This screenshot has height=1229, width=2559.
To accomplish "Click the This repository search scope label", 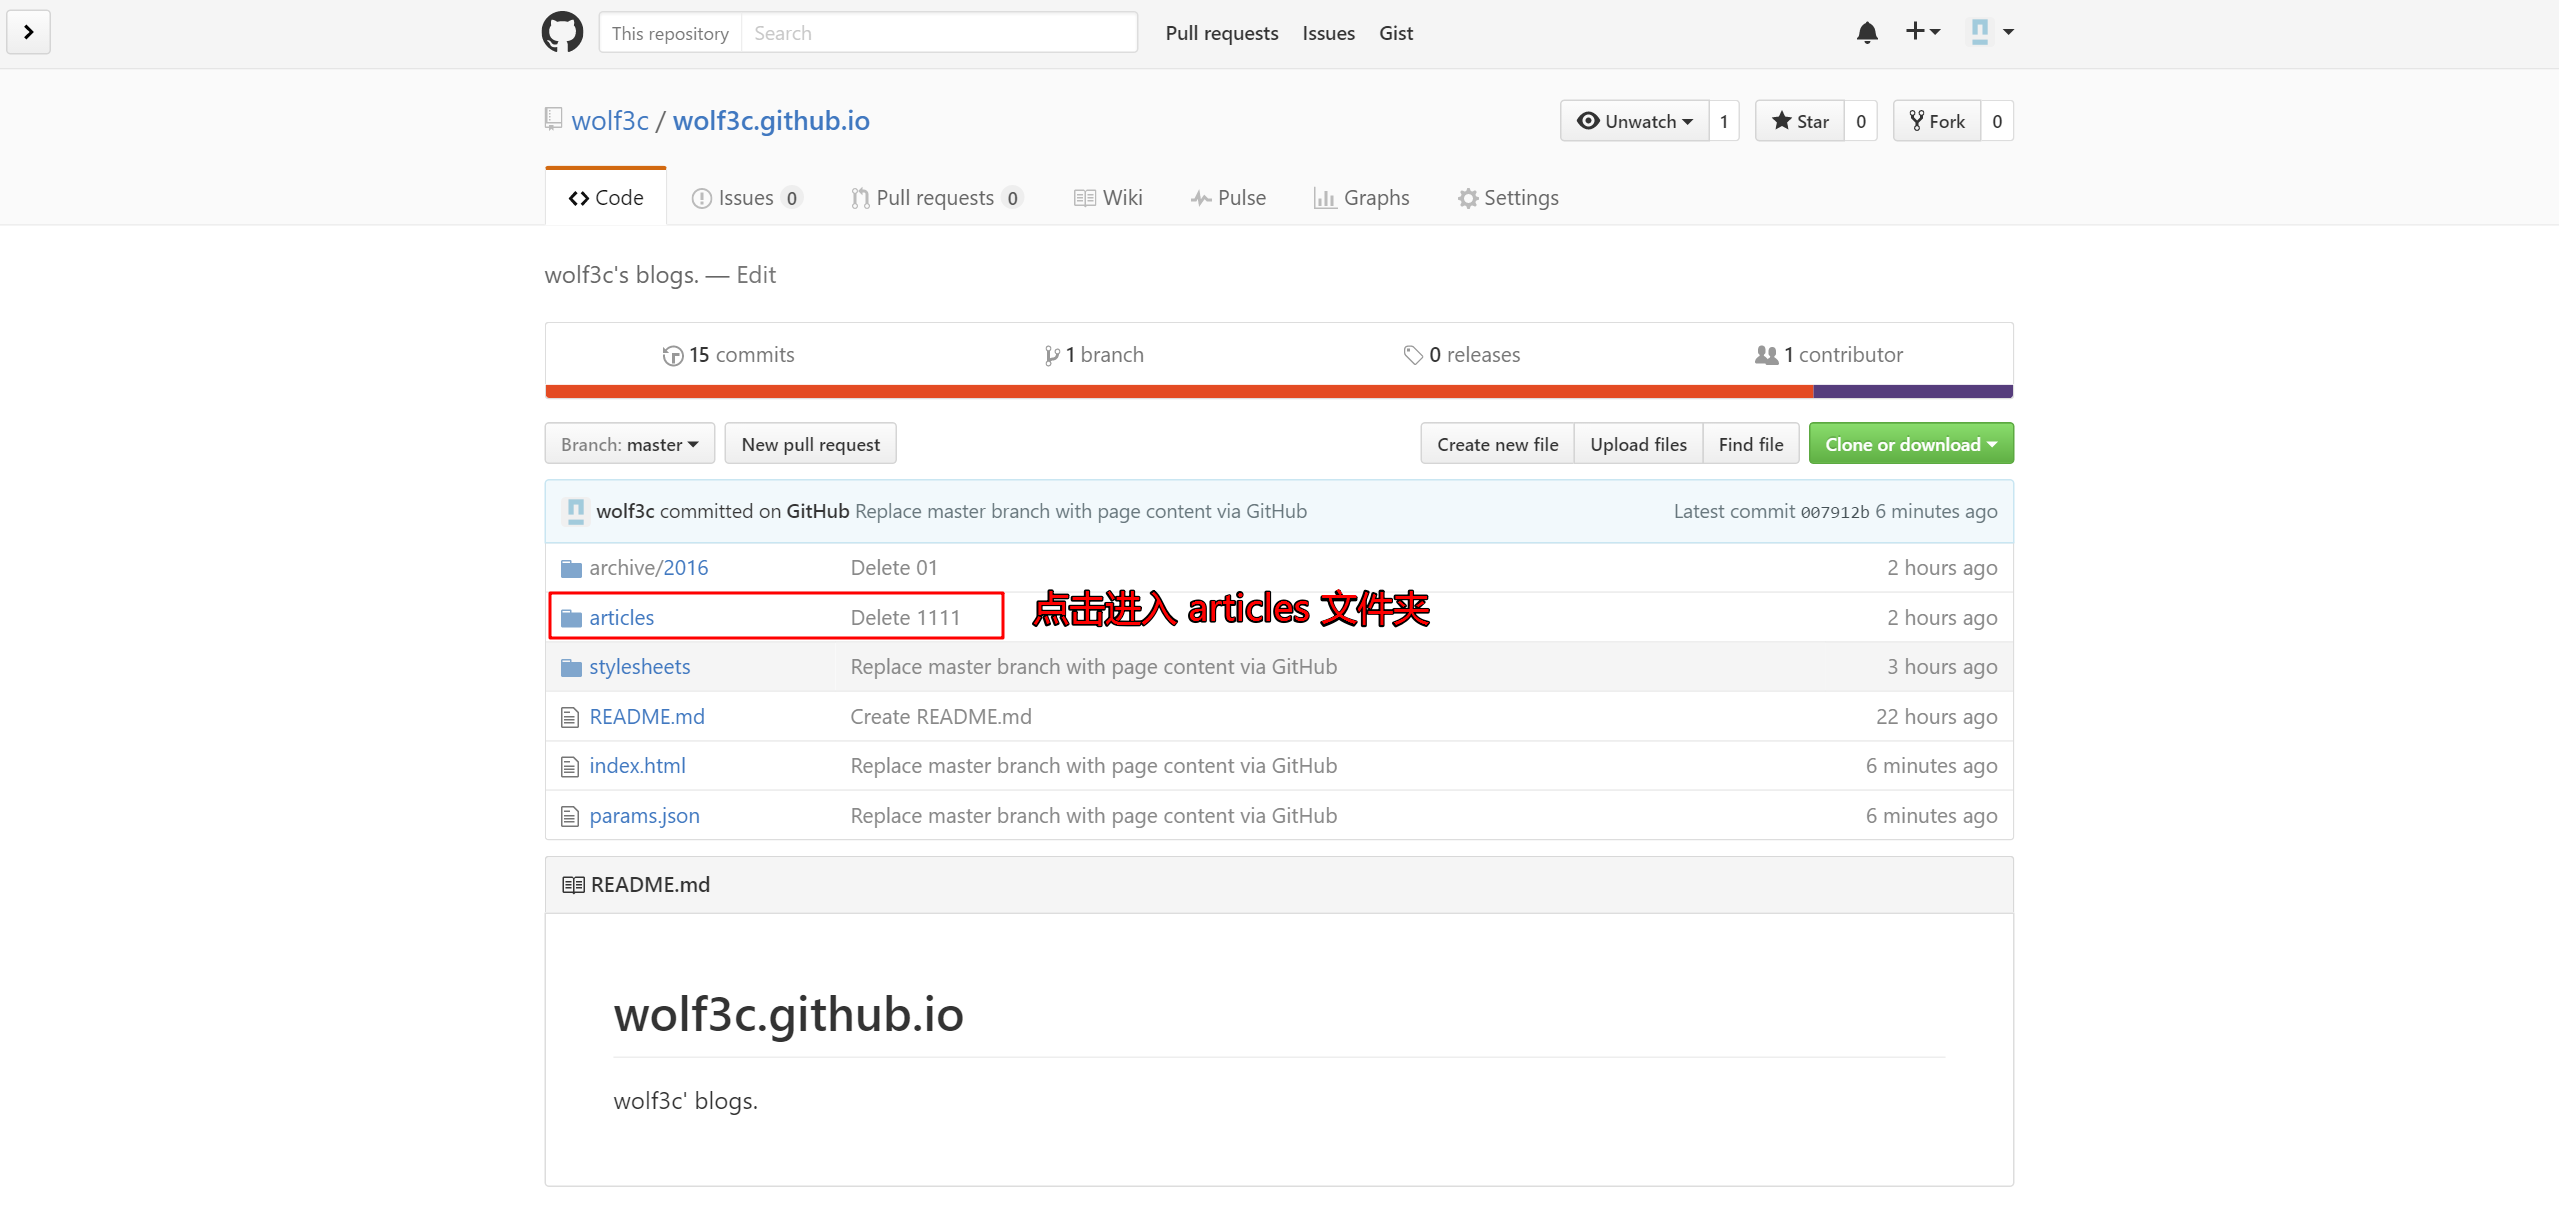I will [670, 33].
